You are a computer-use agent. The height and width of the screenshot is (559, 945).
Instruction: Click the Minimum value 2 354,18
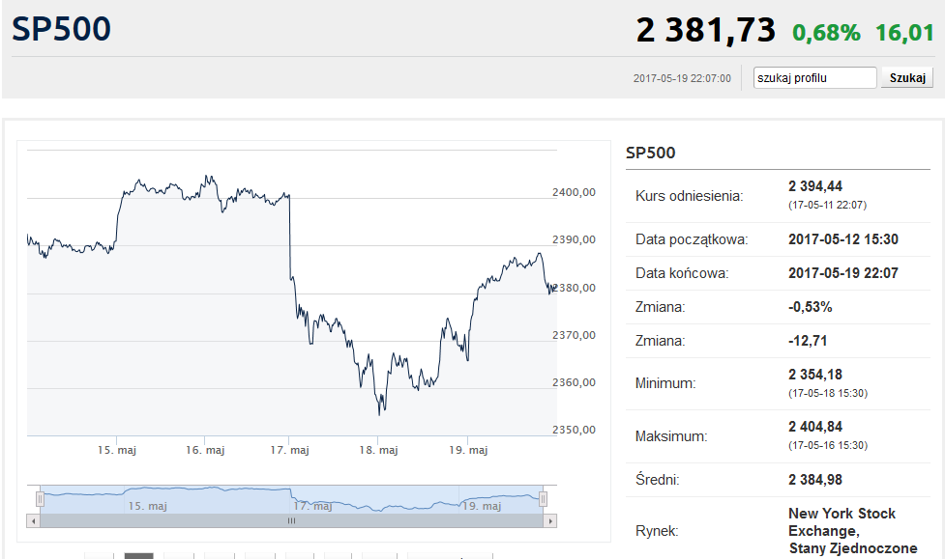pos(815,374)
